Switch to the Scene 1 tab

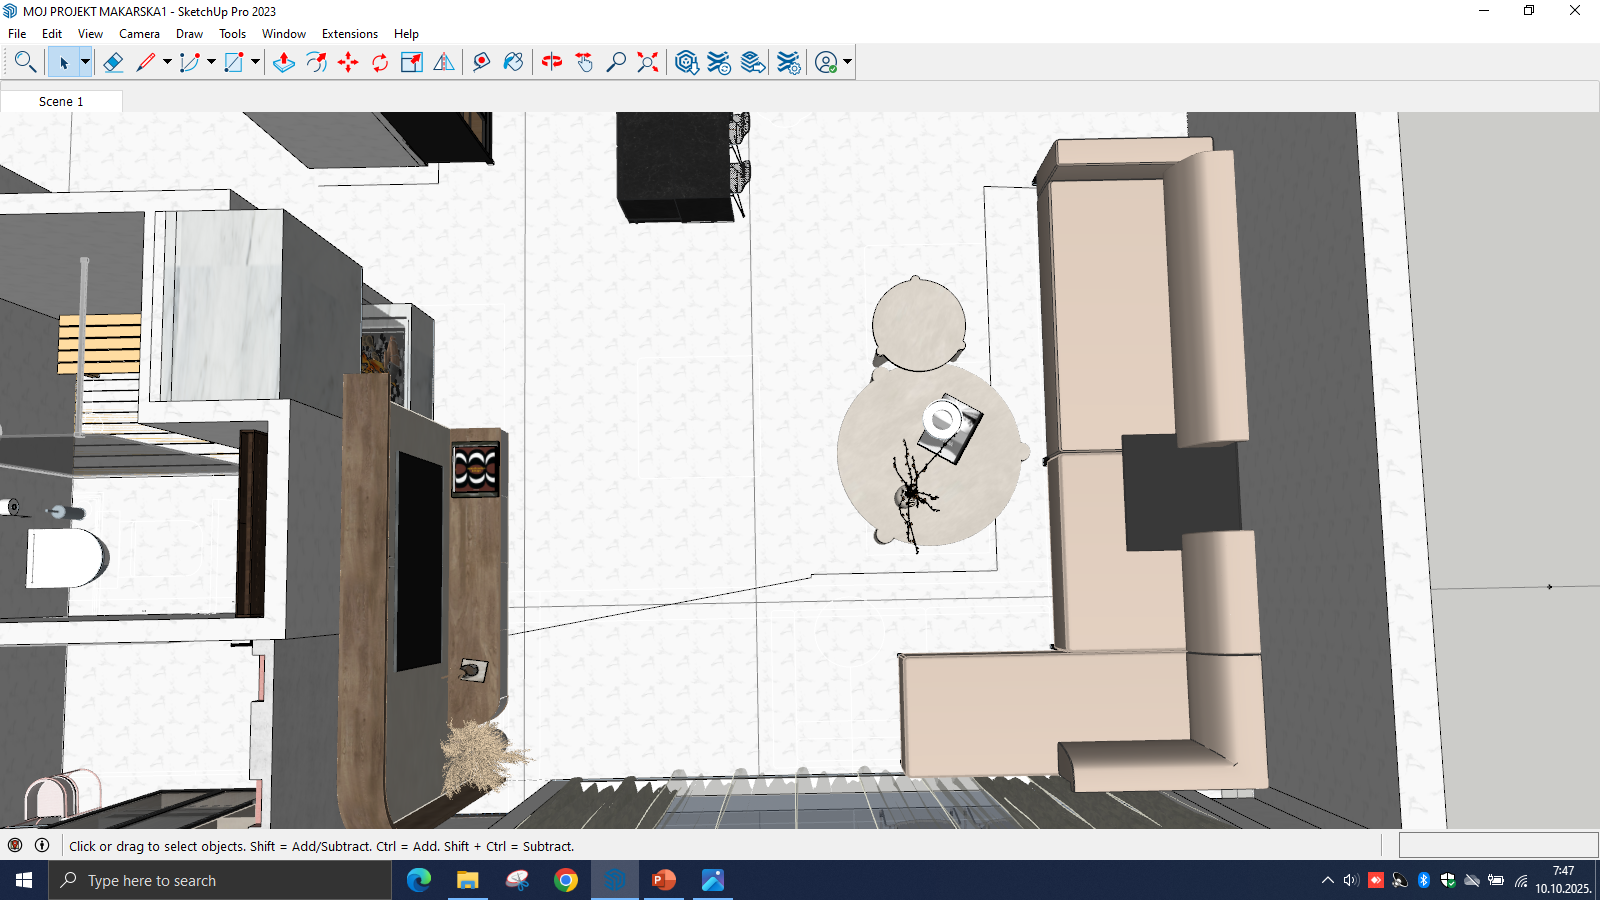tap(61, 101)
